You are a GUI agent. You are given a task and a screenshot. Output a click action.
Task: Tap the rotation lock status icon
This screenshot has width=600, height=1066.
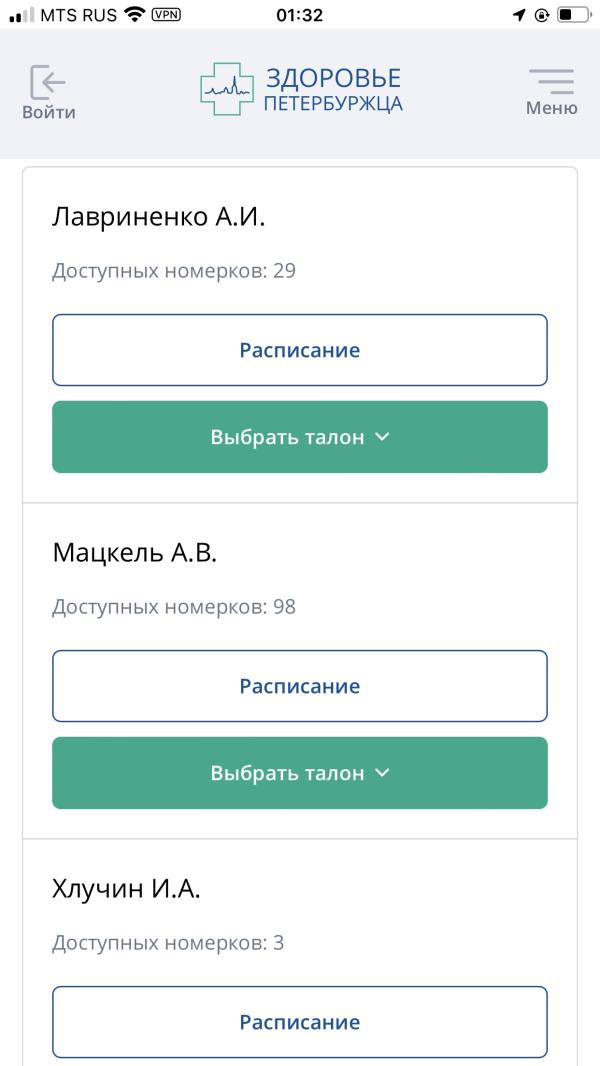pos(542,14)
